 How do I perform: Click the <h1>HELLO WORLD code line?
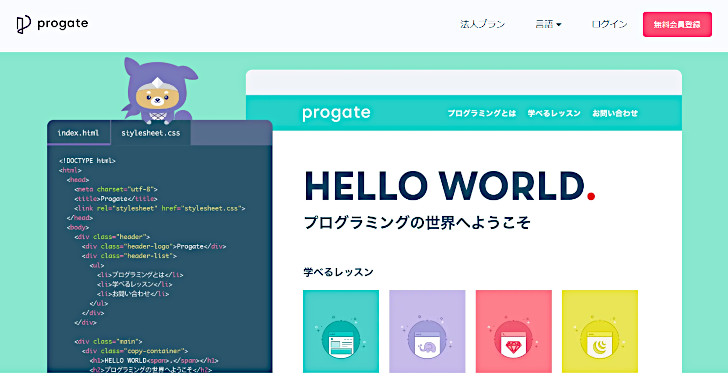coord(154,361)
